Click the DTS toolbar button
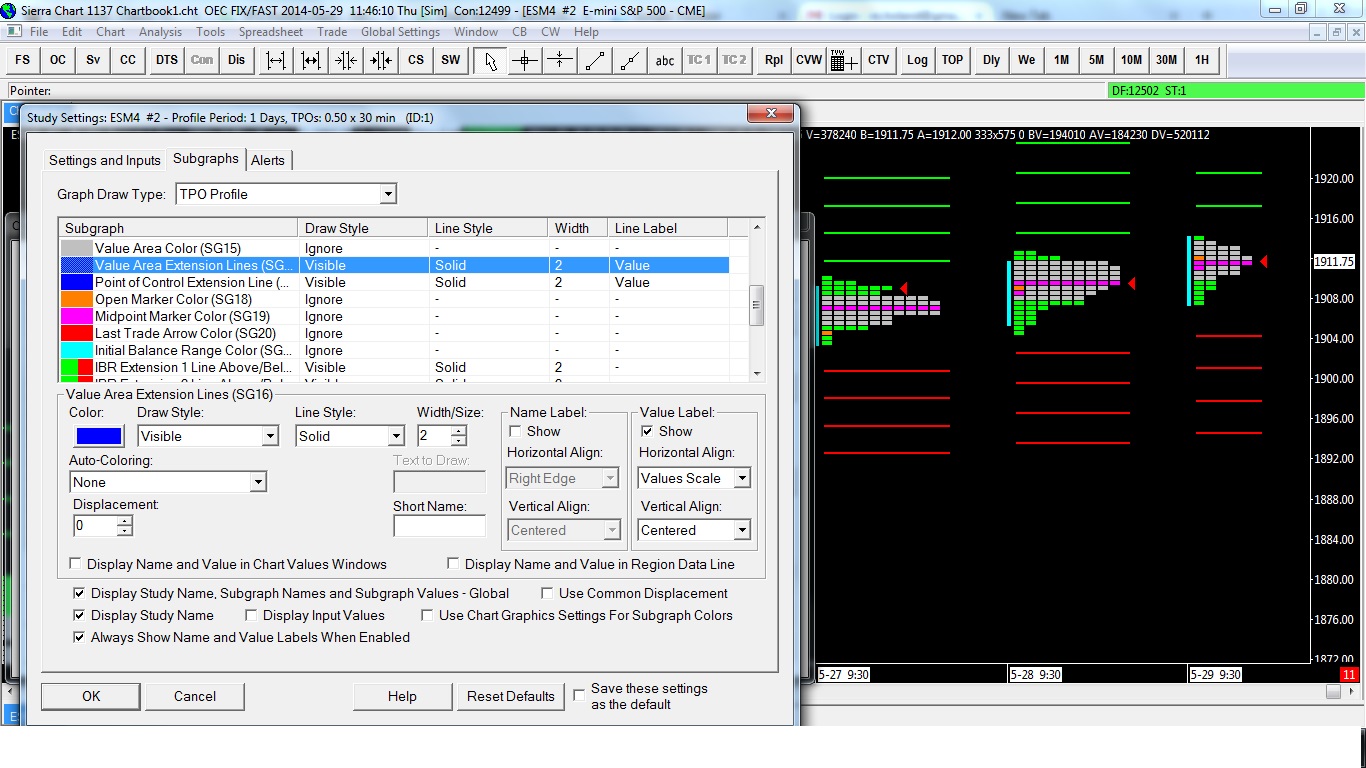1366x768 pixels. (166, 60)
